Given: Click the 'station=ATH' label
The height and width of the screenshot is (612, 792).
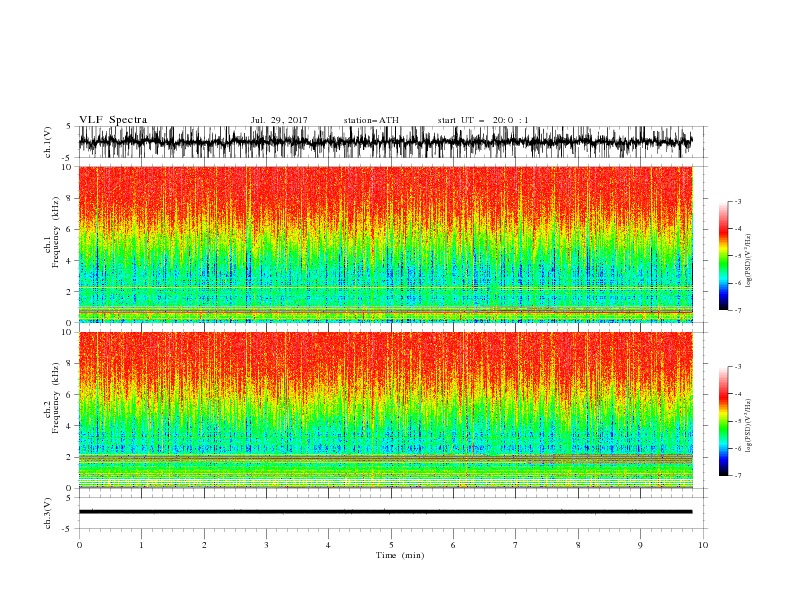Looking at the screenshot, I should coord(371,120).
